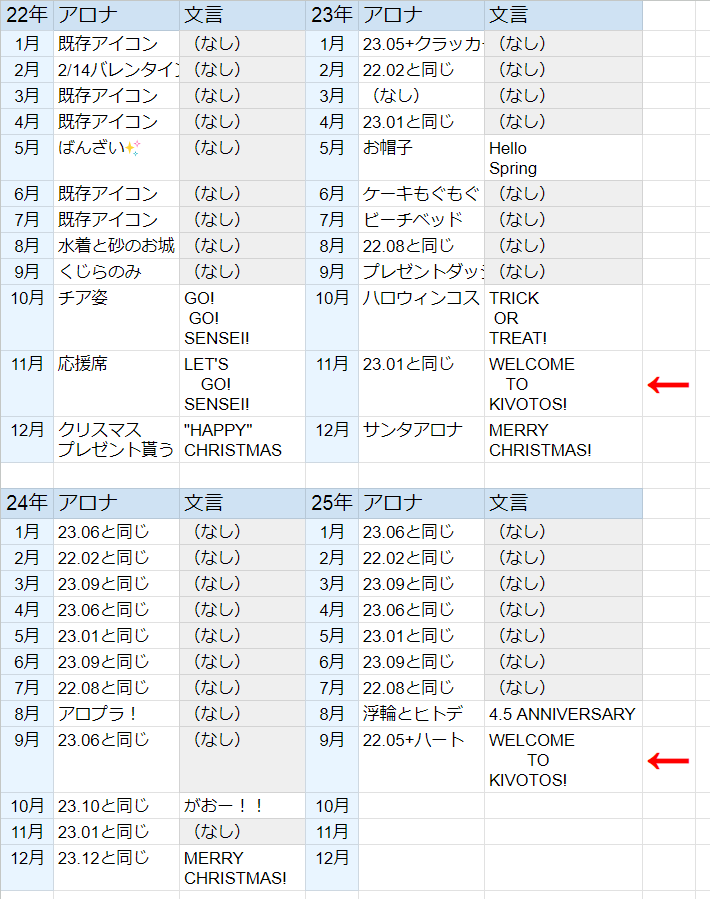Image resolution: width=710 pixels, height=899 pixels.
Task: Select the '水着と砂のお城' cell
Action: point(116,246)
